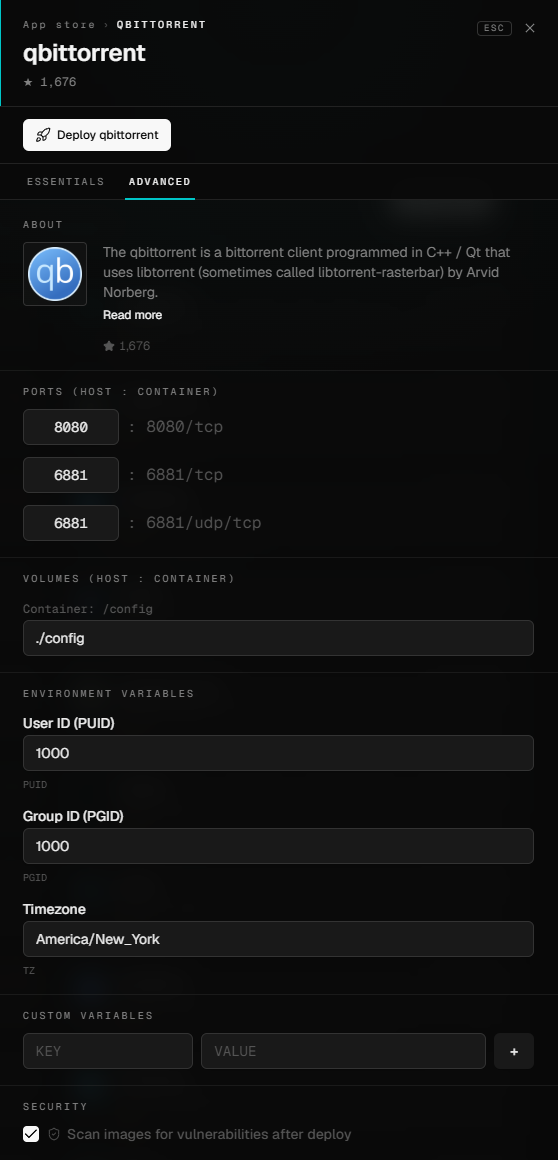This screenshot has width=558, height=1160.
Task: Close the panel with the X icon
Action: (x=530, y=28)
